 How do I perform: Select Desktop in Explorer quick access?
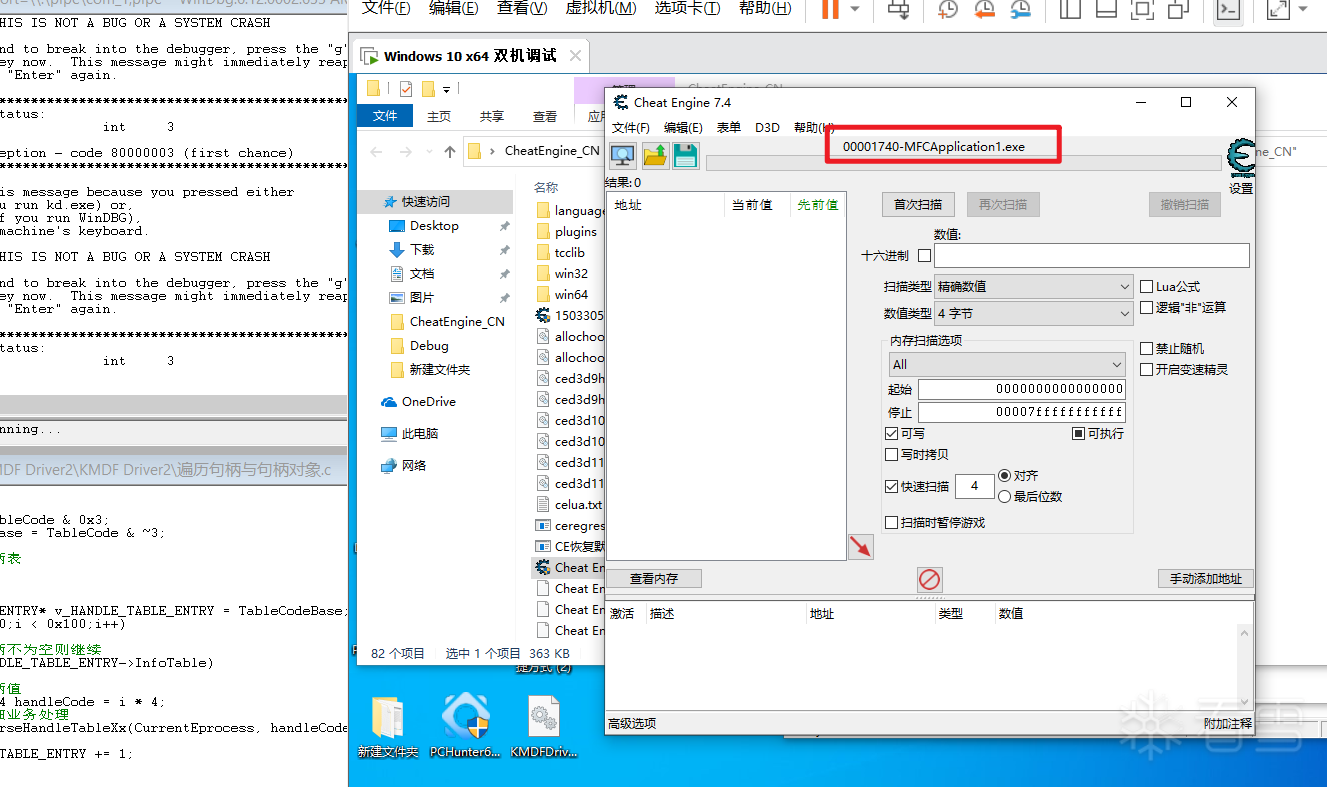pos(434,226)
